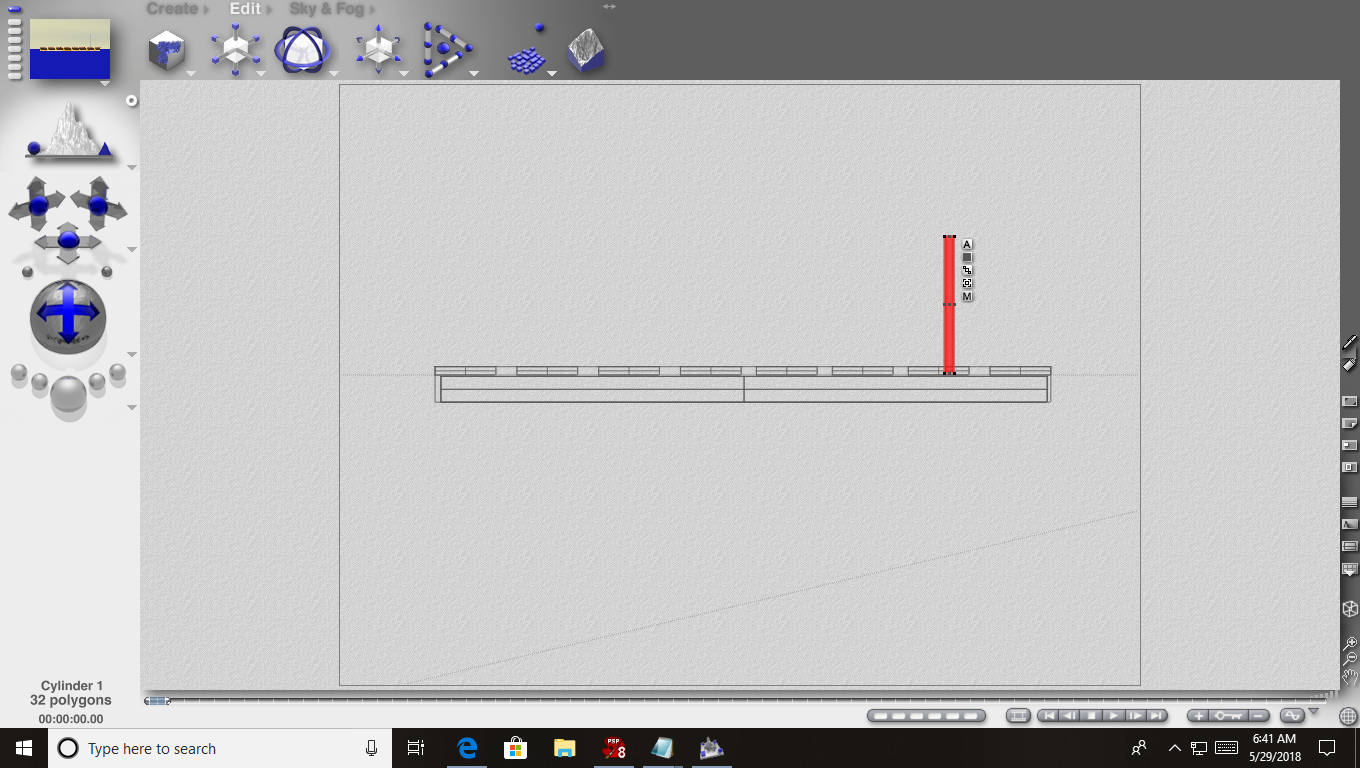Click the lower camera cross control

coord(68,241)
